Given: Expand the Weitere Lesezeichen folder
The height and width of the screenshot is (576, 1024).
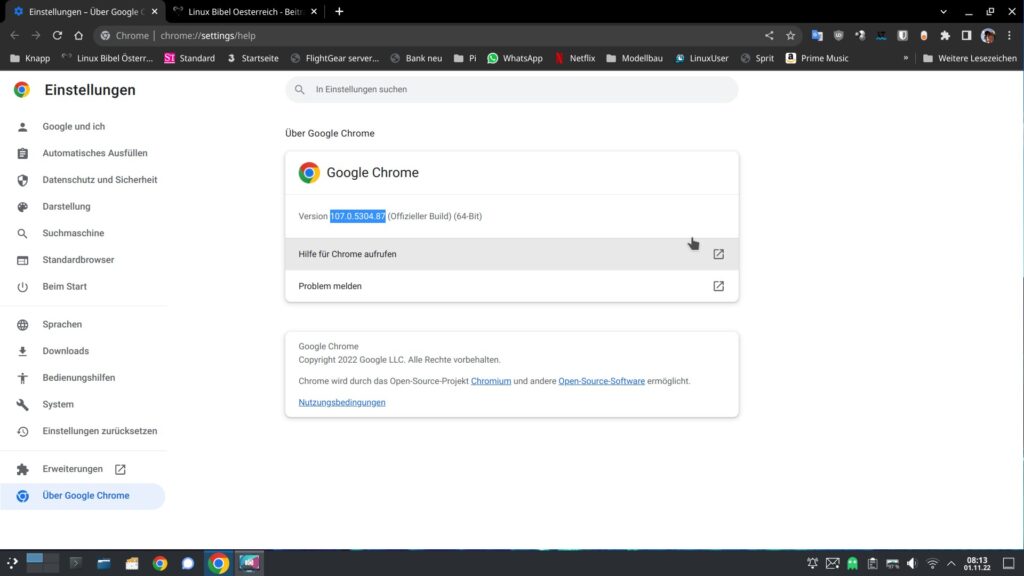Looking at the screenshot, I should pyautogui.click(x=970, y=58).
